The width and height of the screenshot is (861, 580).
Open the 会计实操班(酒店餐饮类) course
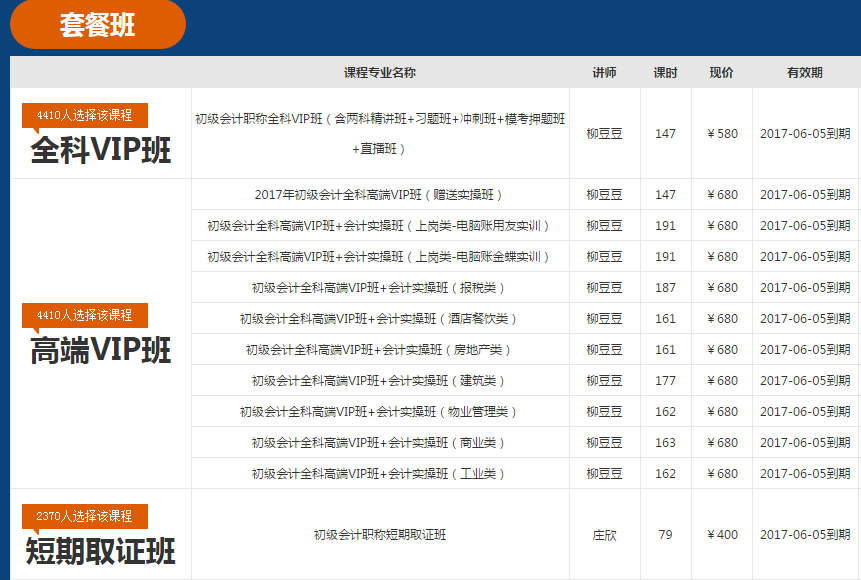380,319
